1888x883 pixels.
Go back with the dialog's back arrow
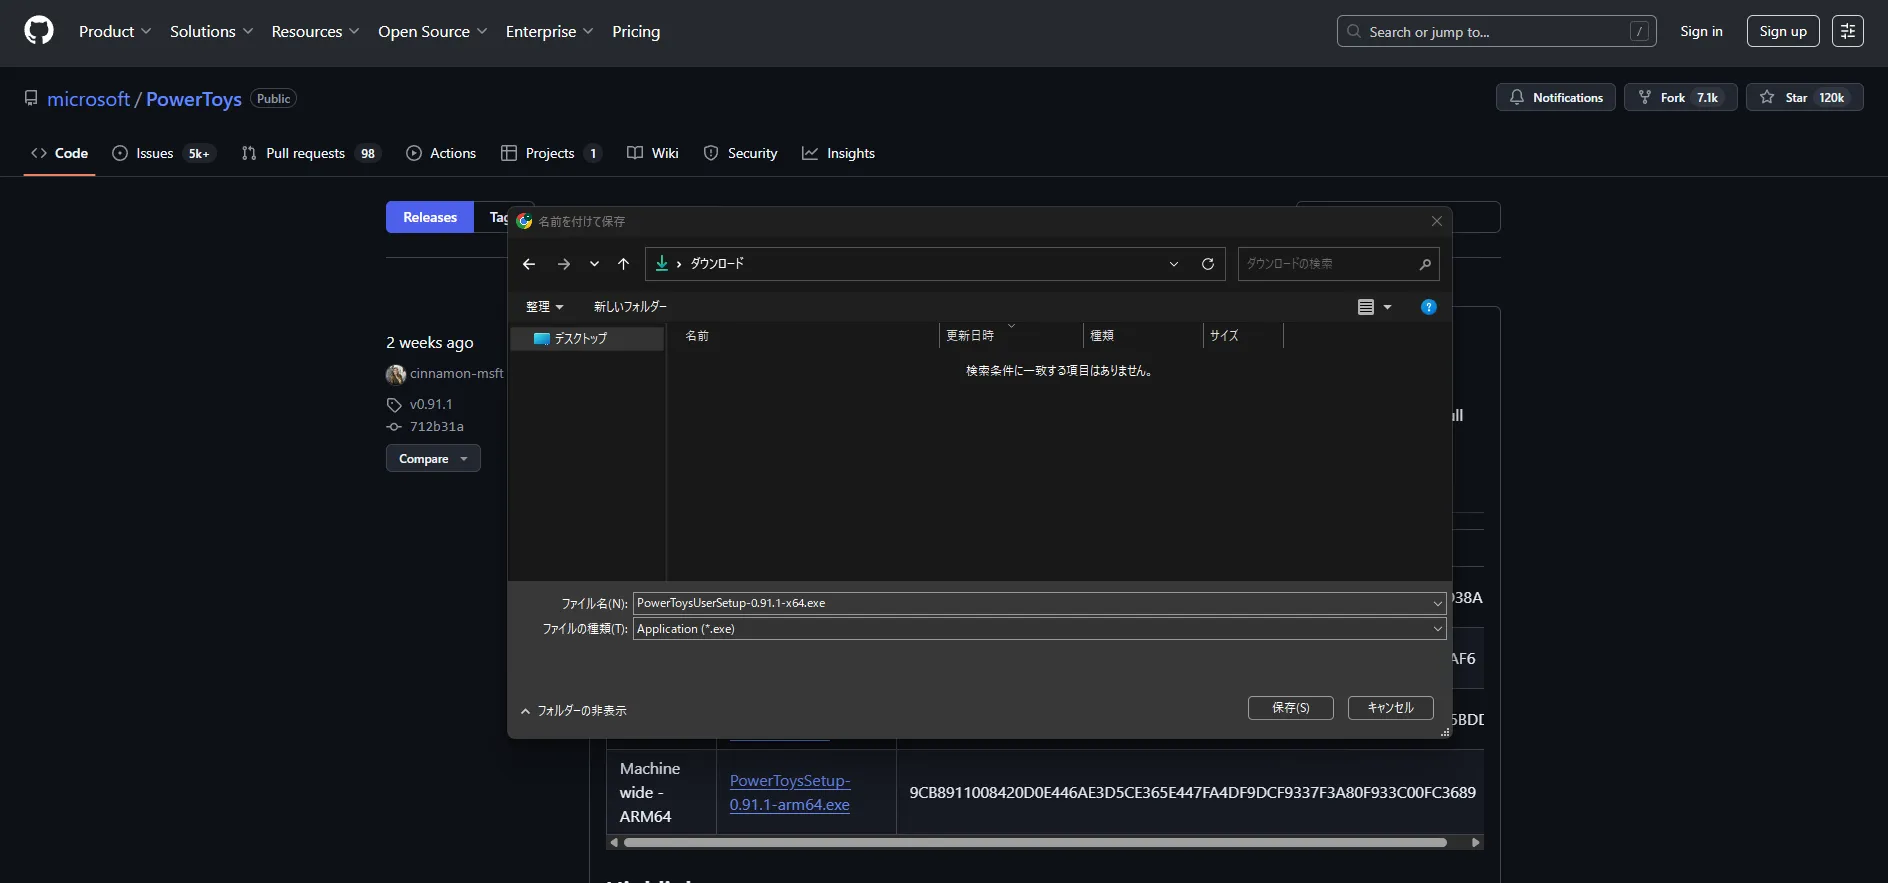click(529, 264)
